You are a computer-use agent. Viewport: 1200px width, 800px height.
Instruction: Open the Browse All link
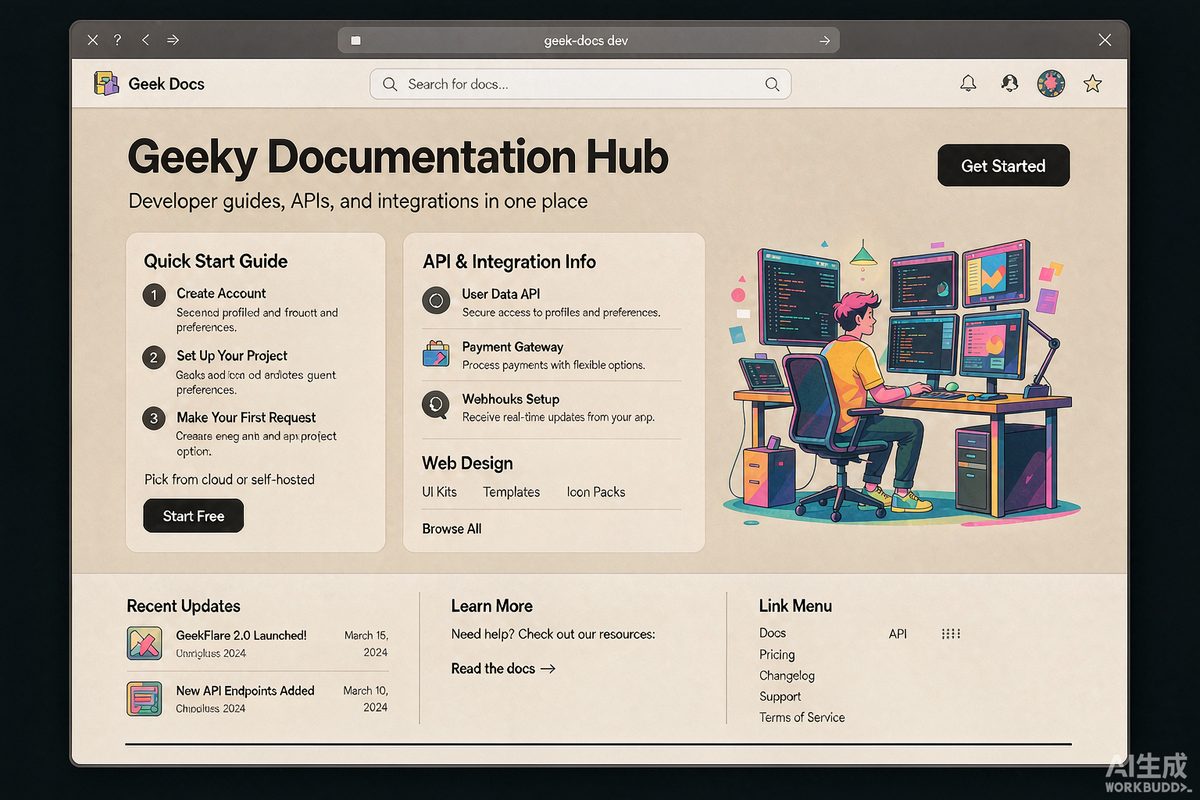[452, 528]
